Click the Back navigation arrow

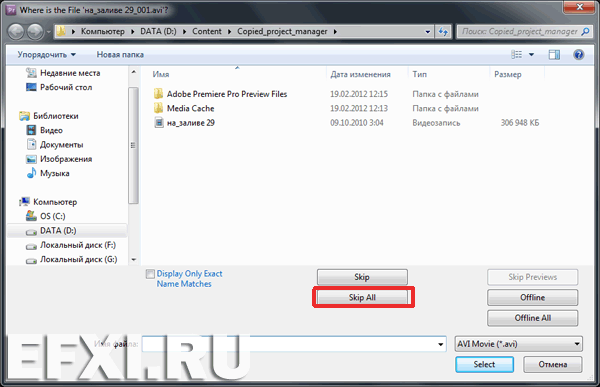[16, 31]
